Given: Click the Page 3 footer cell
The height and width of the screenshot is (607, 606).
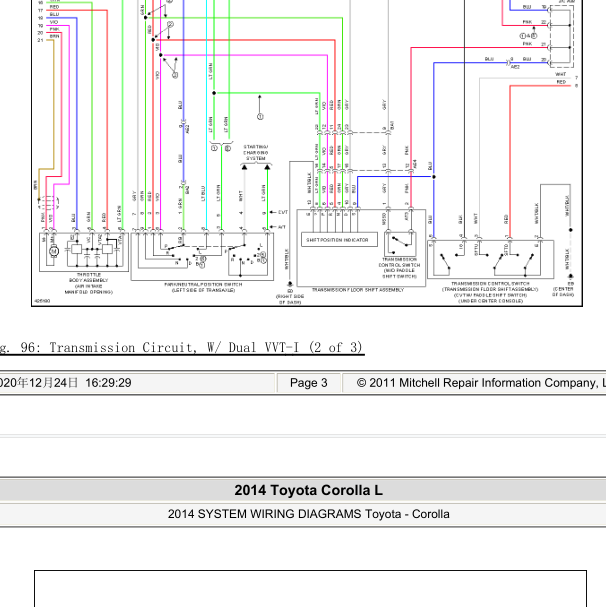Looking at the screenshot, I should [309, 383].
